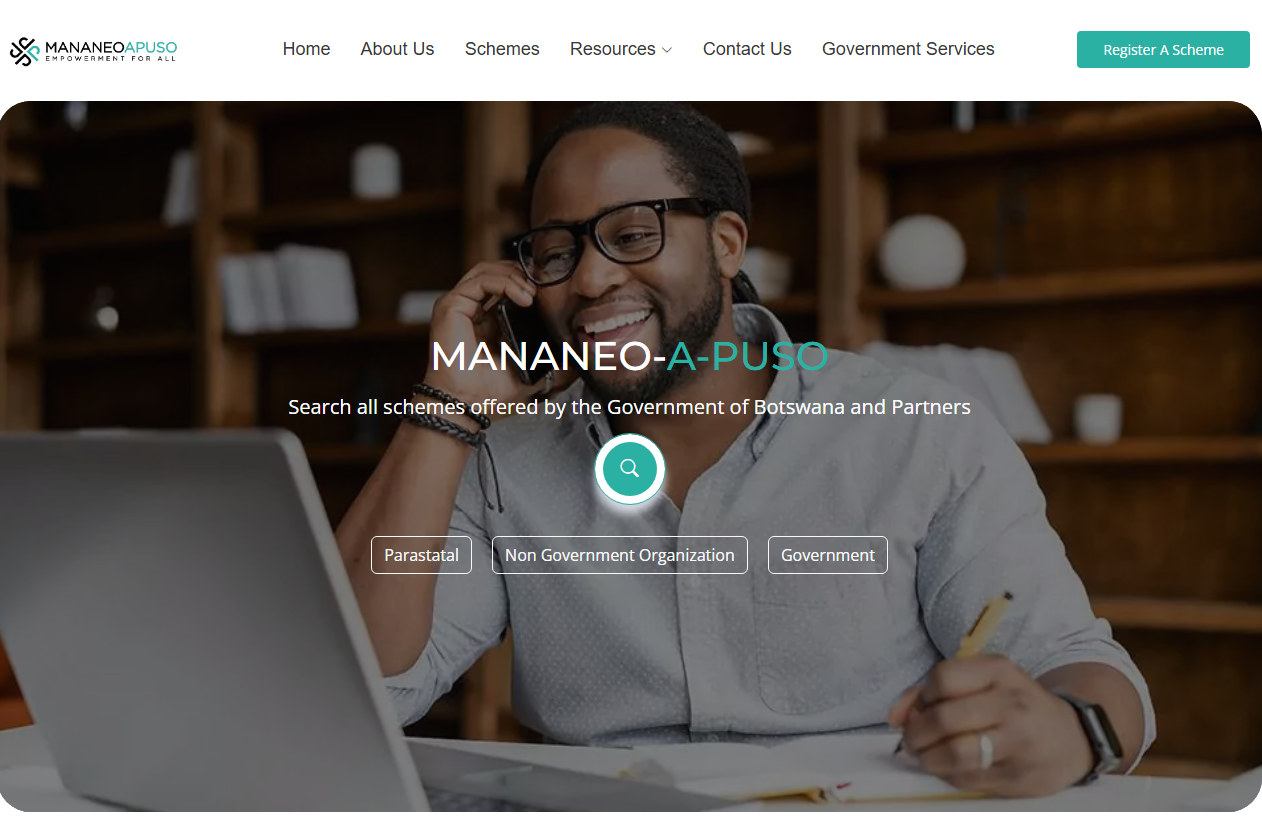
Task: Click the teal A-PUSO part of the title
Action: click(x=748, y=357)
